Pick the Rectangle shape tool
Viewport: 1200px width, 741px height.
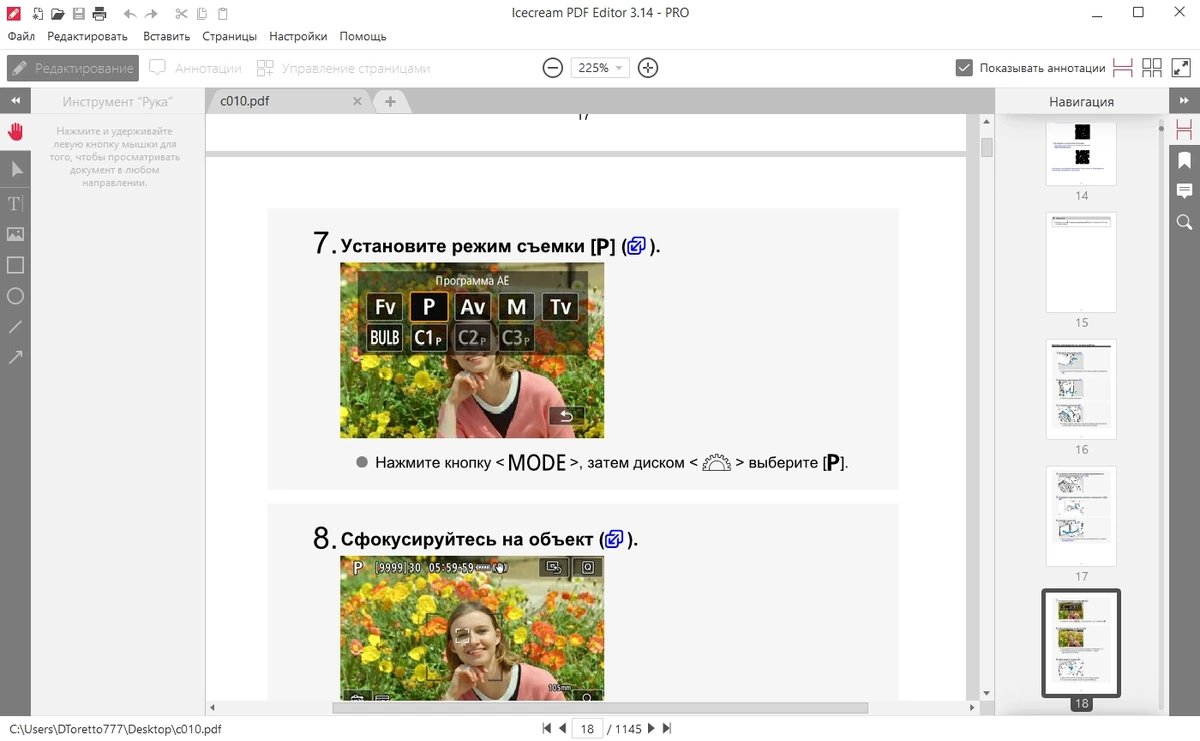point(15,265)
